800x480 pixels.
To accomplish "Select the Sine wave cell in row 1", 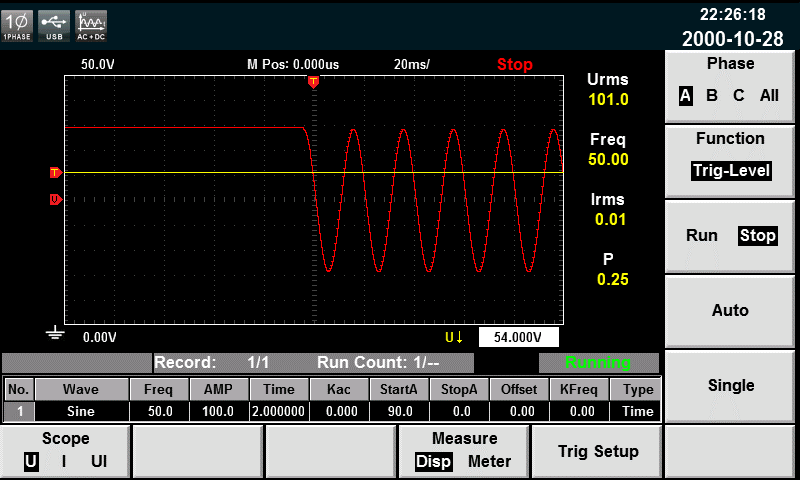I will (81, 411).
